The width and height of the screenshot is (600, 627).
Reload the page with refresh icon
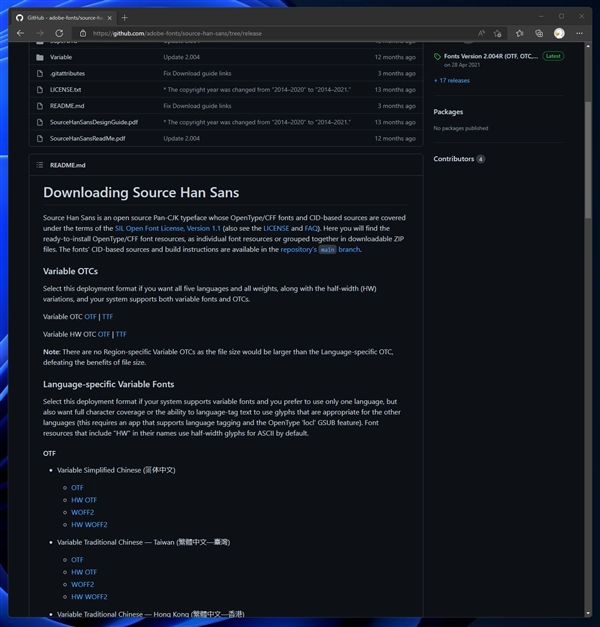click(59, 33)
